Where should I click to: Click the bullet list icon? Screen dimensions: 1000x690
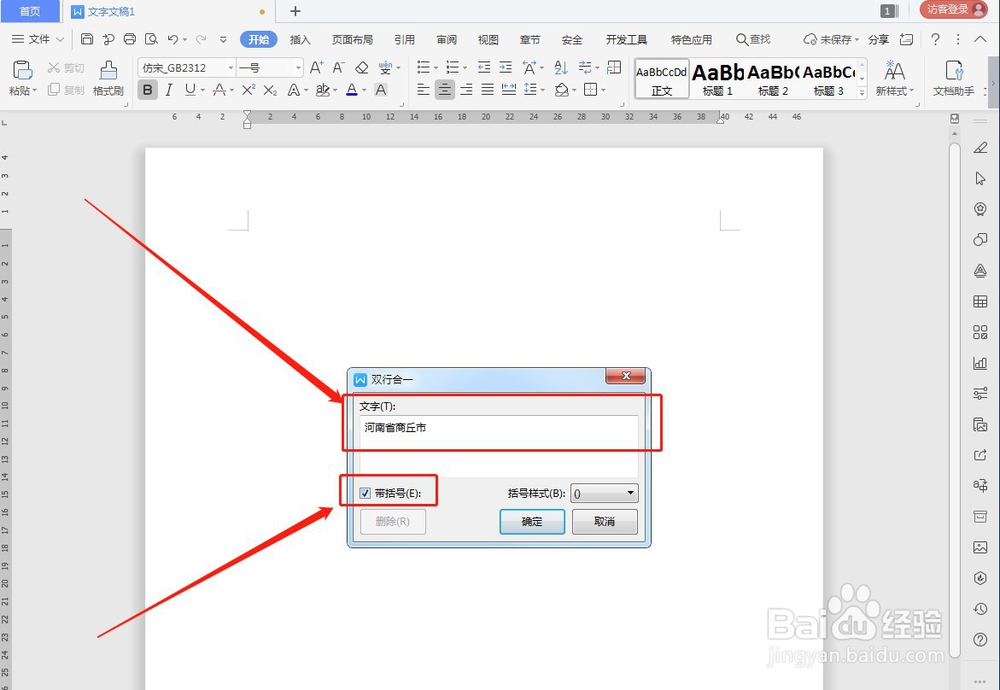point(423,67)
